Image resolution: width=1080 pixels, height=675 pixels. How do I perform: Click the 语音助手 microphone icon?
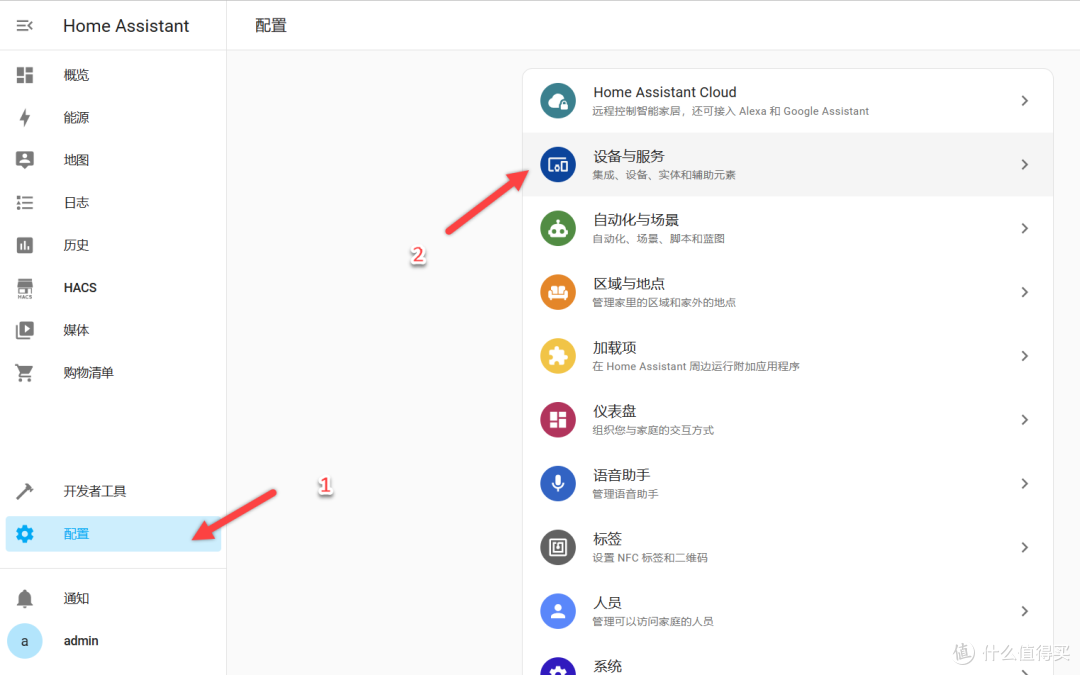558,484
